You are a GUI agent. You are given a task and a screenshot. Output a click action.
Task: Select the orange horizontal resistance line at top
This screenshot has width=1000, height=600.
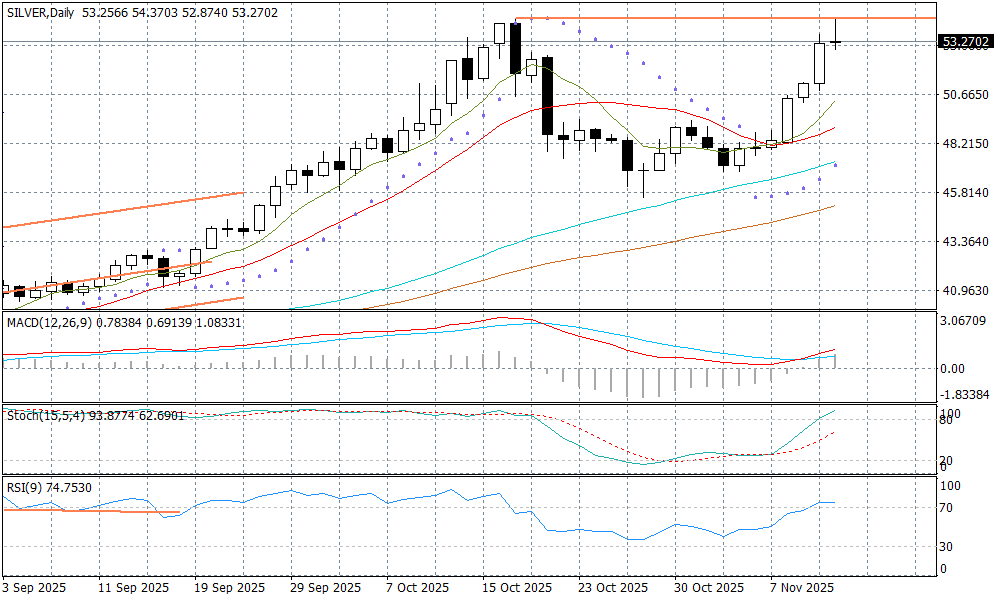tap(700, 18)
